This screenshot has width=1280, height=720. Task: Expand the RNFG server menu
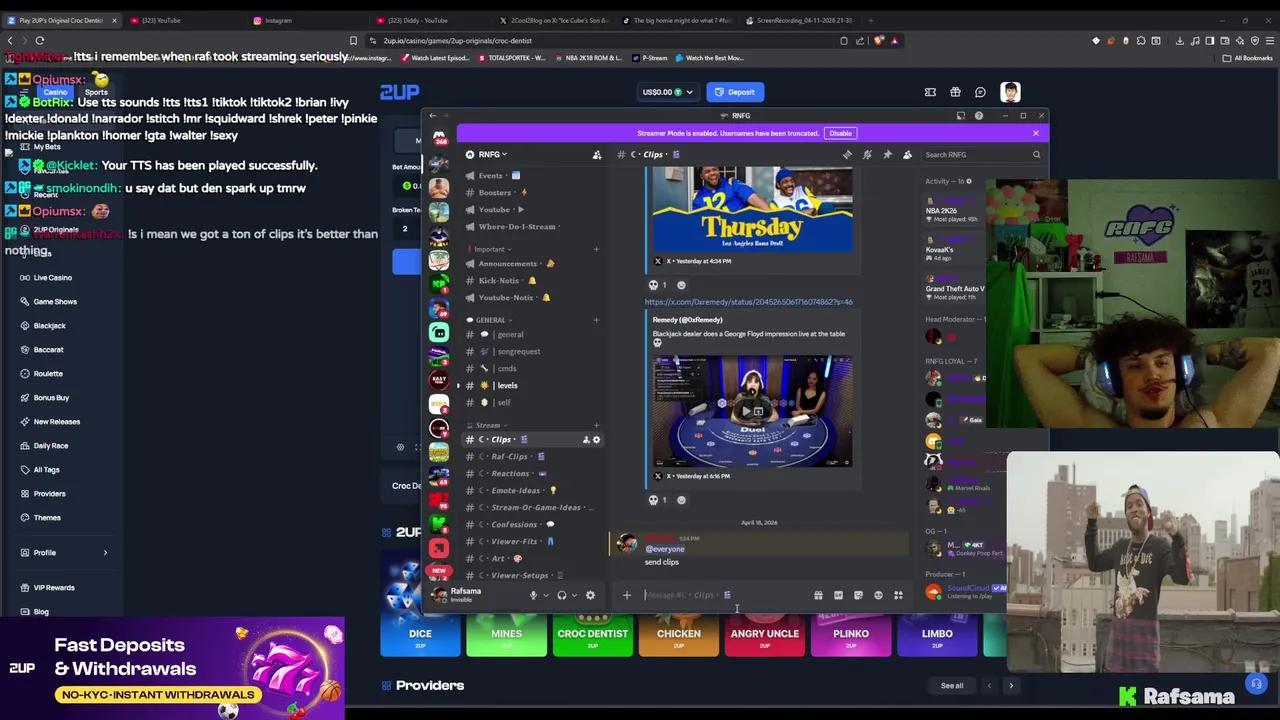(493, 154)
